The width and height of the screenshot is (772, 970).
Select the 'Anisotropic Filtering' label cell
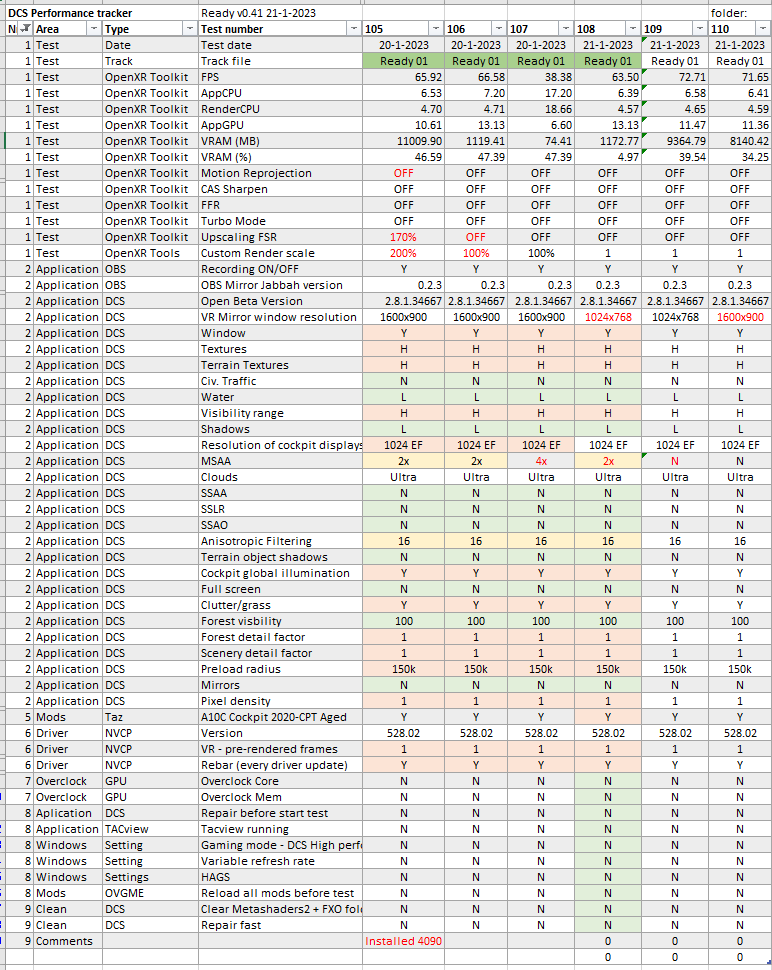point(280,541)
